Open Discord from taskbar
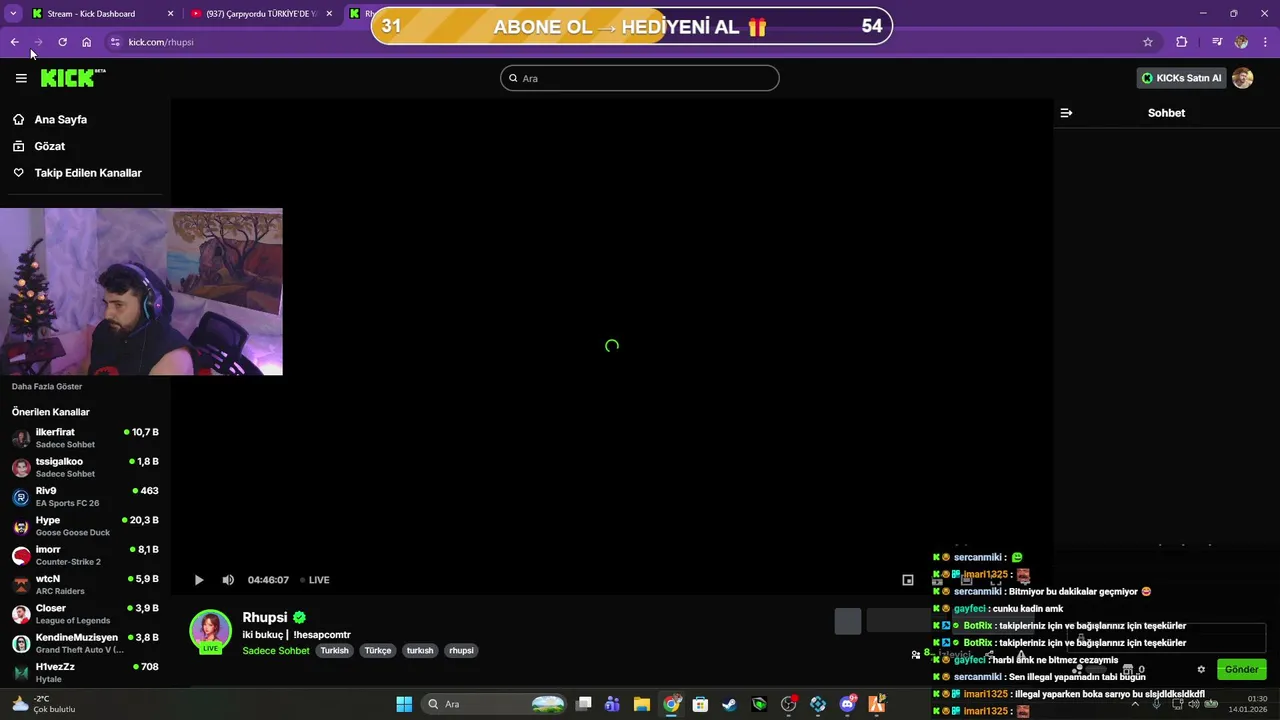1280x720 pixels. click(x=848, y=704)
